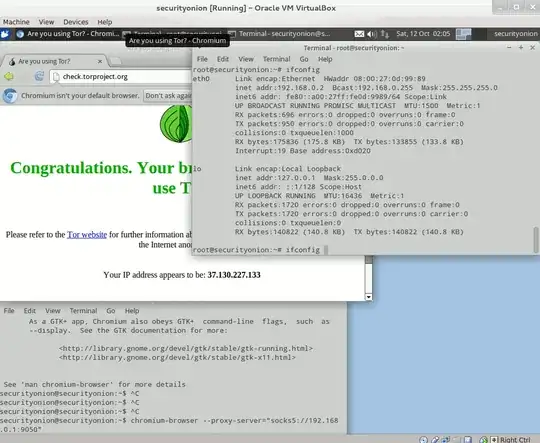Click the HWaddr 08:00:27:0d:99:89 text
The height and width of the screenshot is (443, 540).
[x=374, y=79]
